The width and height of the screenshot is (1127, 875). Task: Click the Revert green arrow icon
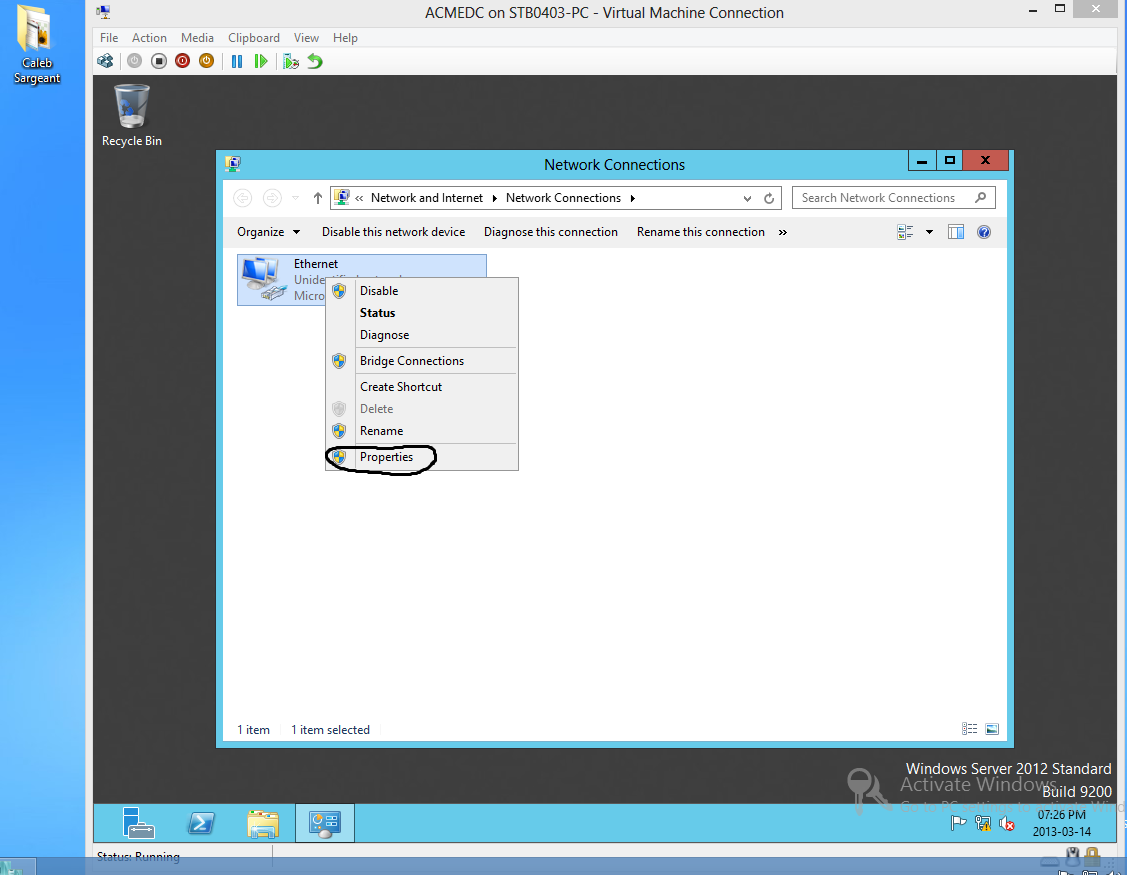pos(315,61)
